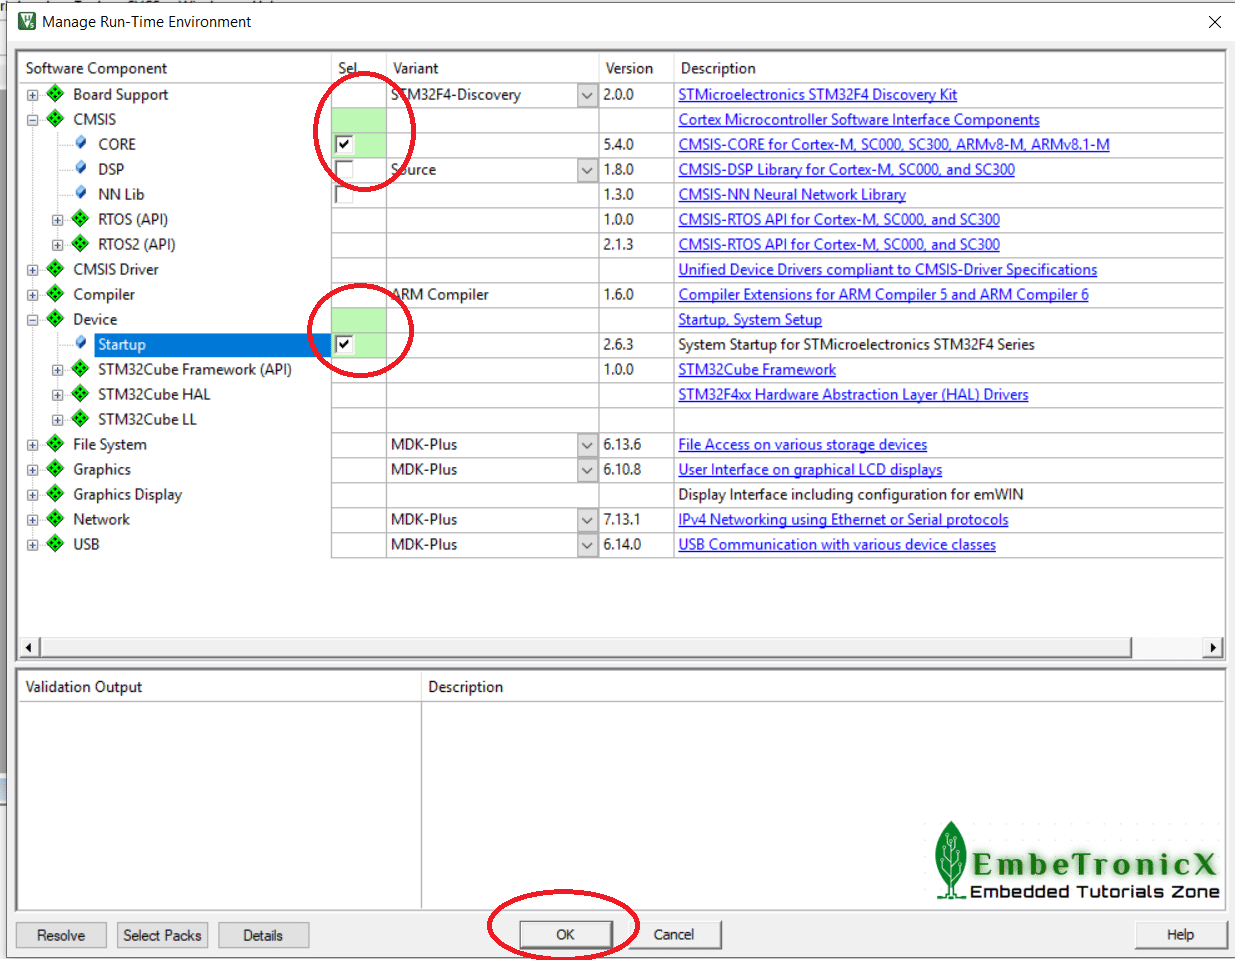Image resolution: width=1238 pixels, height=960 pixels.
Task: Enable the NN Lib checkbox
Action: click(x=344, y=194)
